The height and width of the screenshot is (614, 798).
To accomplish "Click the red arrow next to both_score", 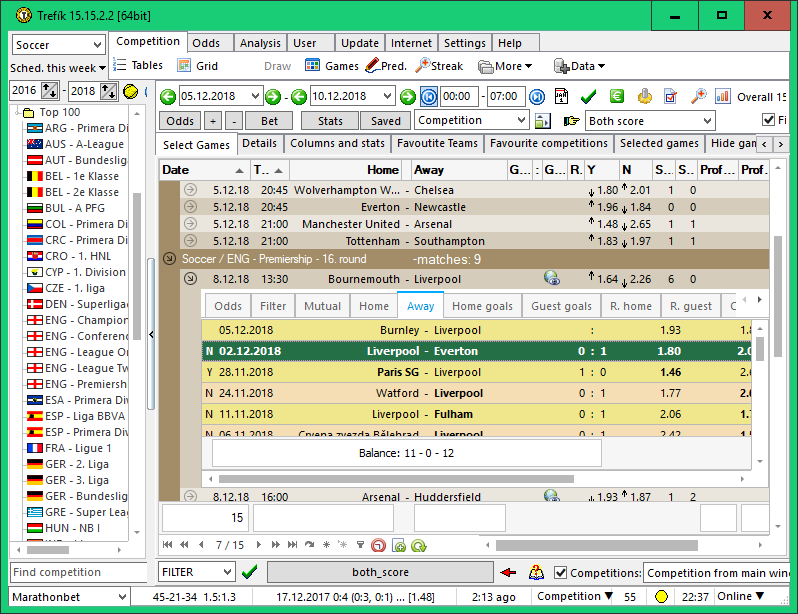I will click(x=509, y=572).
